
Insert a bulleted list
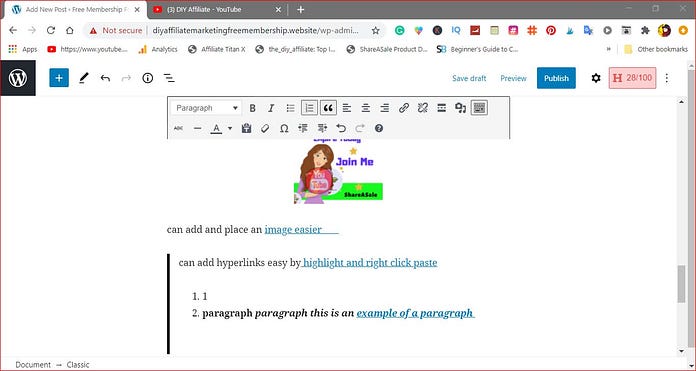tap(290, 108)
